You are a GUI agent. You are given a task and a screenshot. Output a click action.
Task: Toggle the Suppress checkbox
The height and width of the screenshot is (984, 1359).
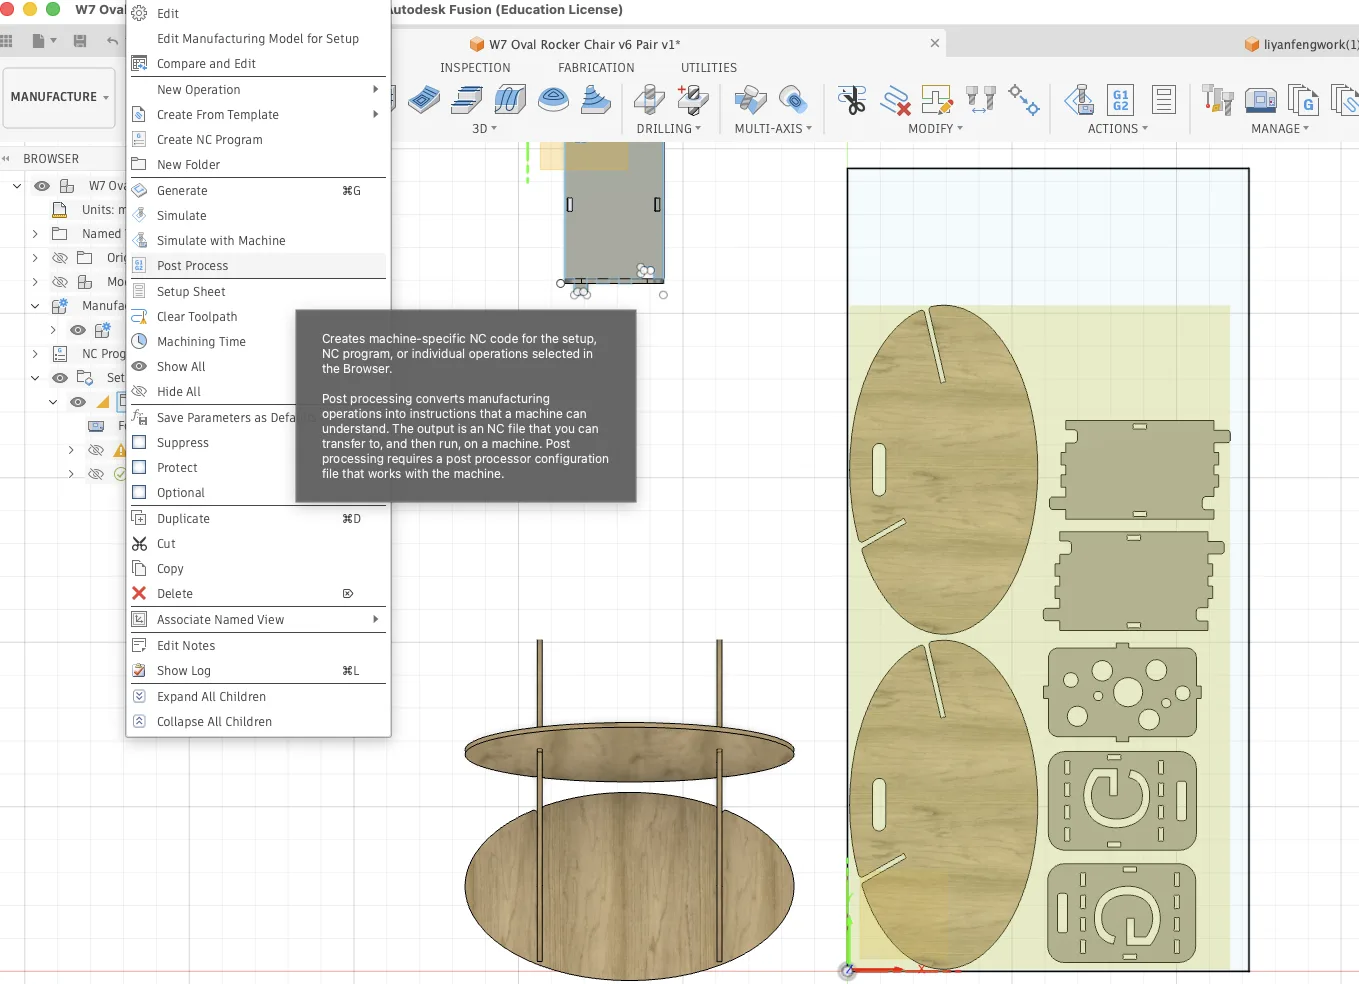pos(139,442)
